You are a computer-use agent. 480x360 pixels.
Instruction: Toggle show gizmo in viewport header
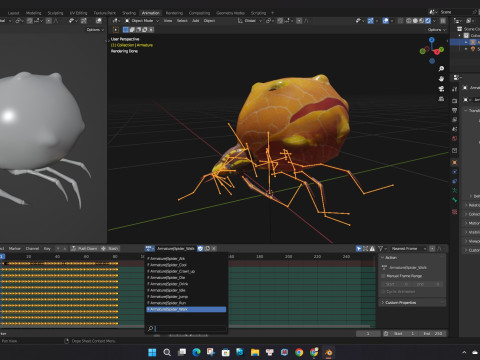370,21
